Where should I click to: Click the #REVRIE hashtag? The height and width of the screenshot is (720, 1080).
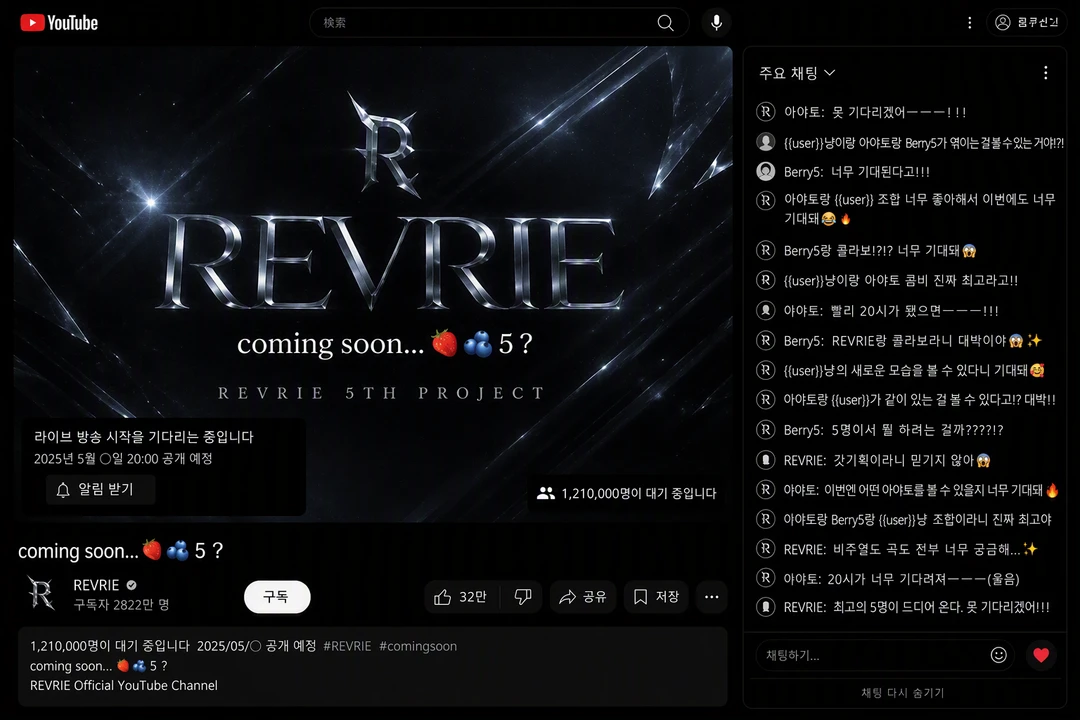click(347, 646)
